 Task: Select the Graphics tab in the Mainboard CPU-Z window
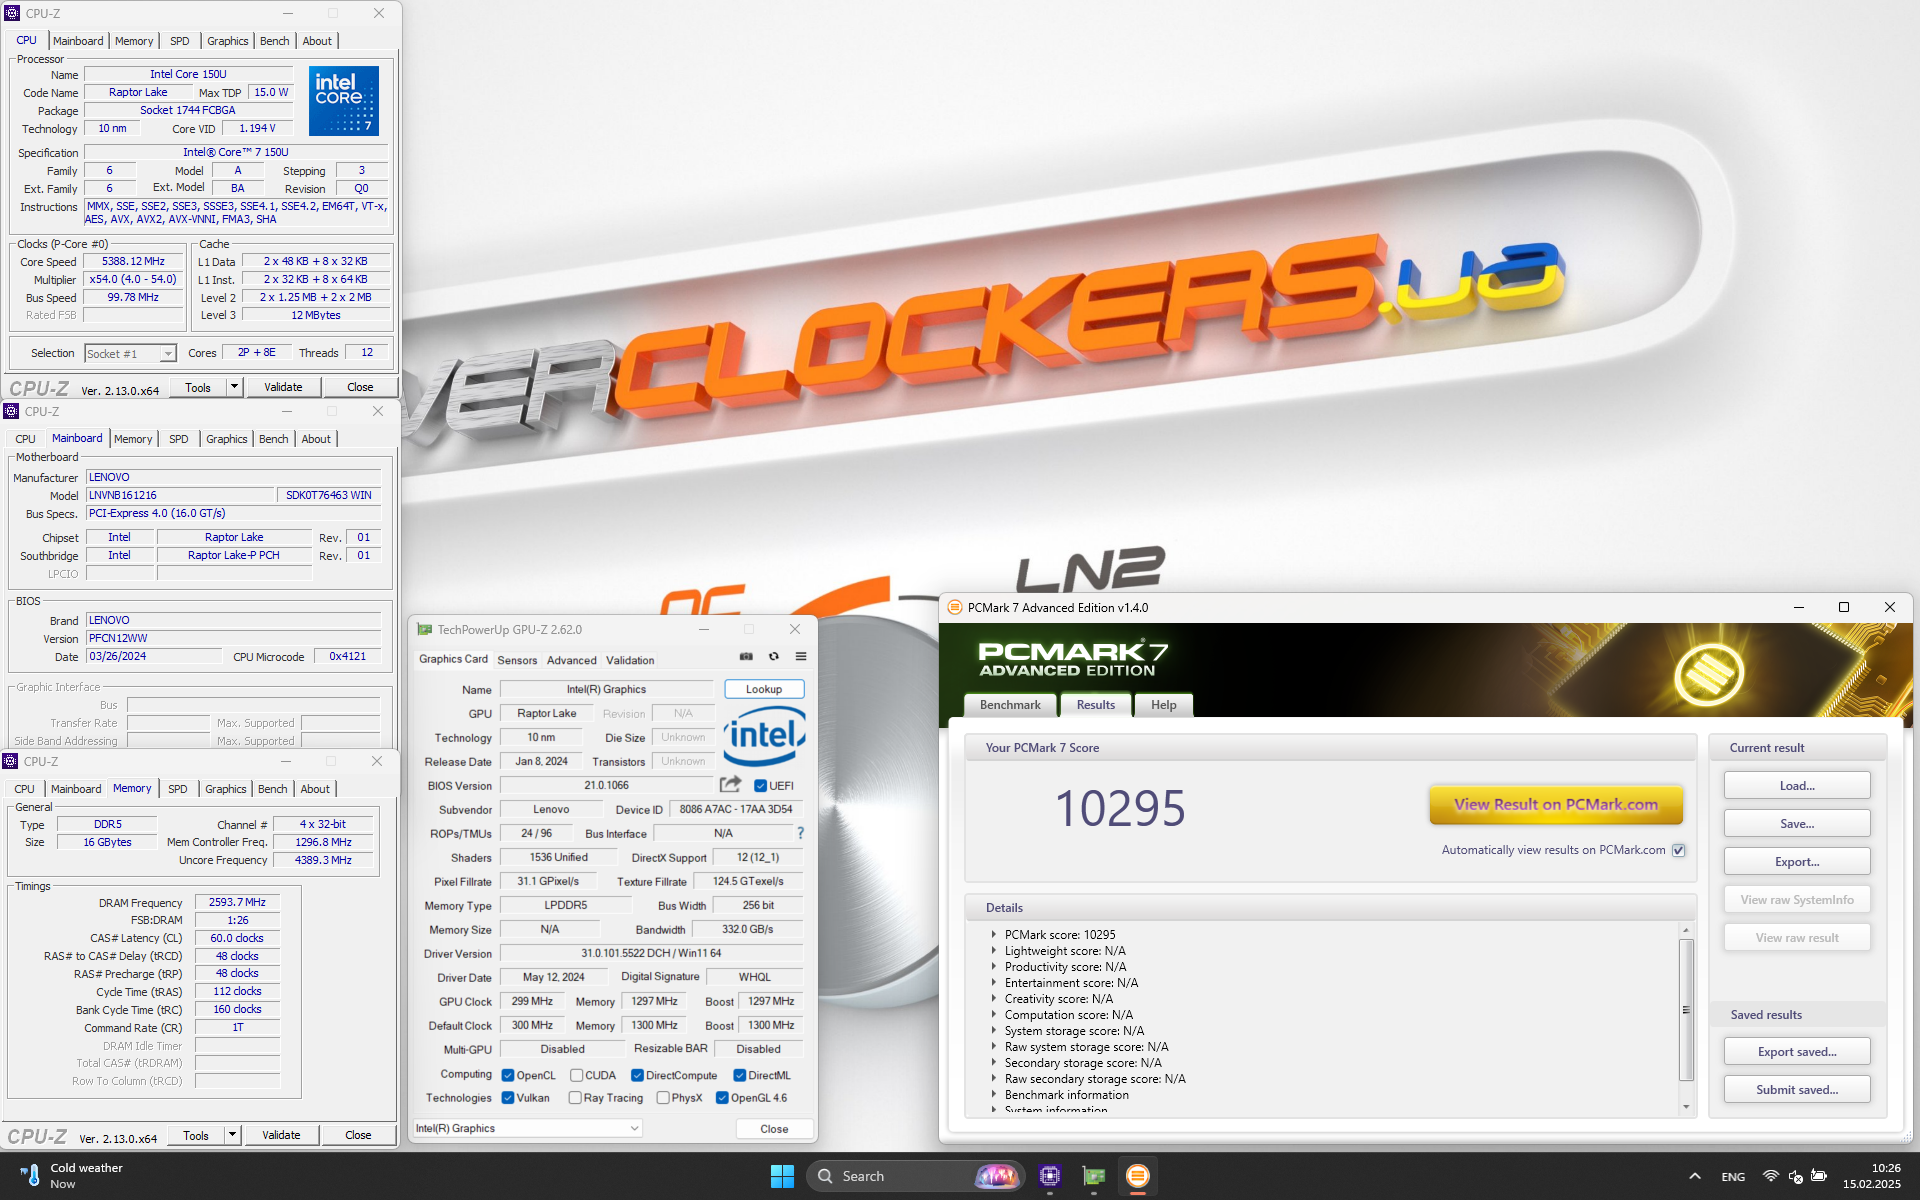click(227, 439)
